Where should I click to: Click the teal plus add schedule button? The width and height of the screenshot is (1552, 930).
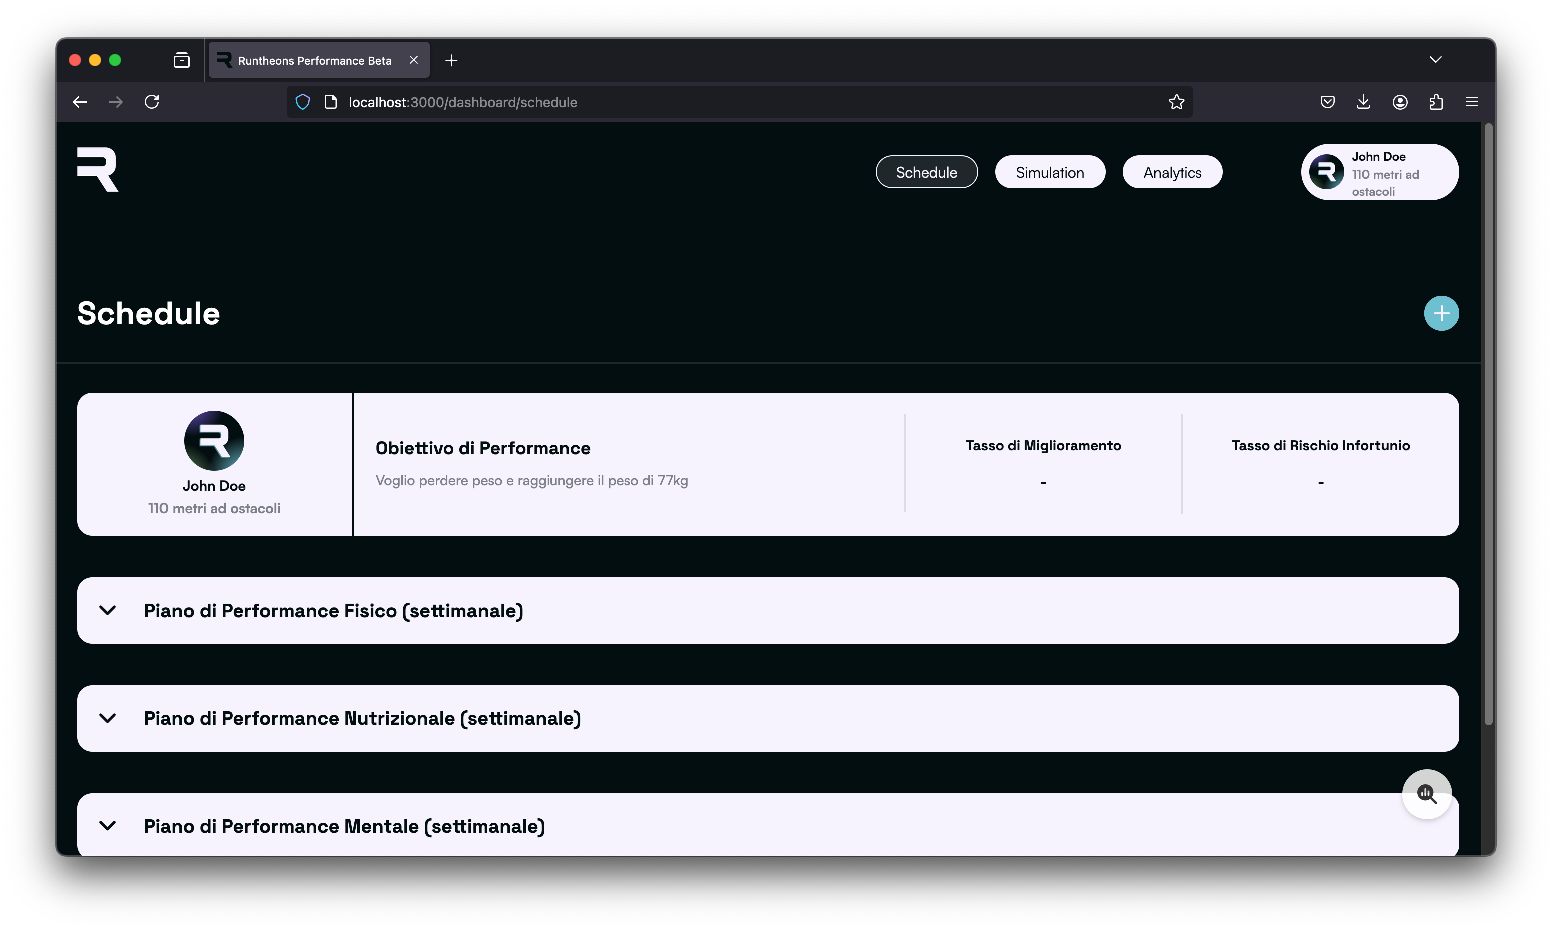tap(1441, 313)
